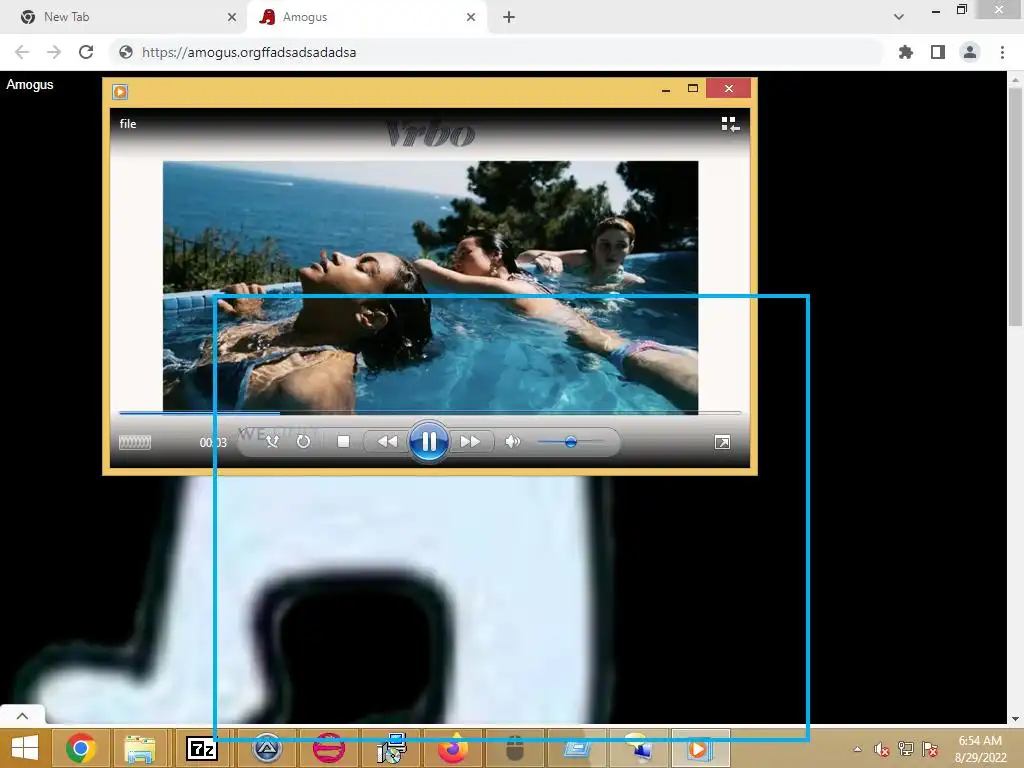
Task: Switch to library view in media player
Action: tap(730, 124)
